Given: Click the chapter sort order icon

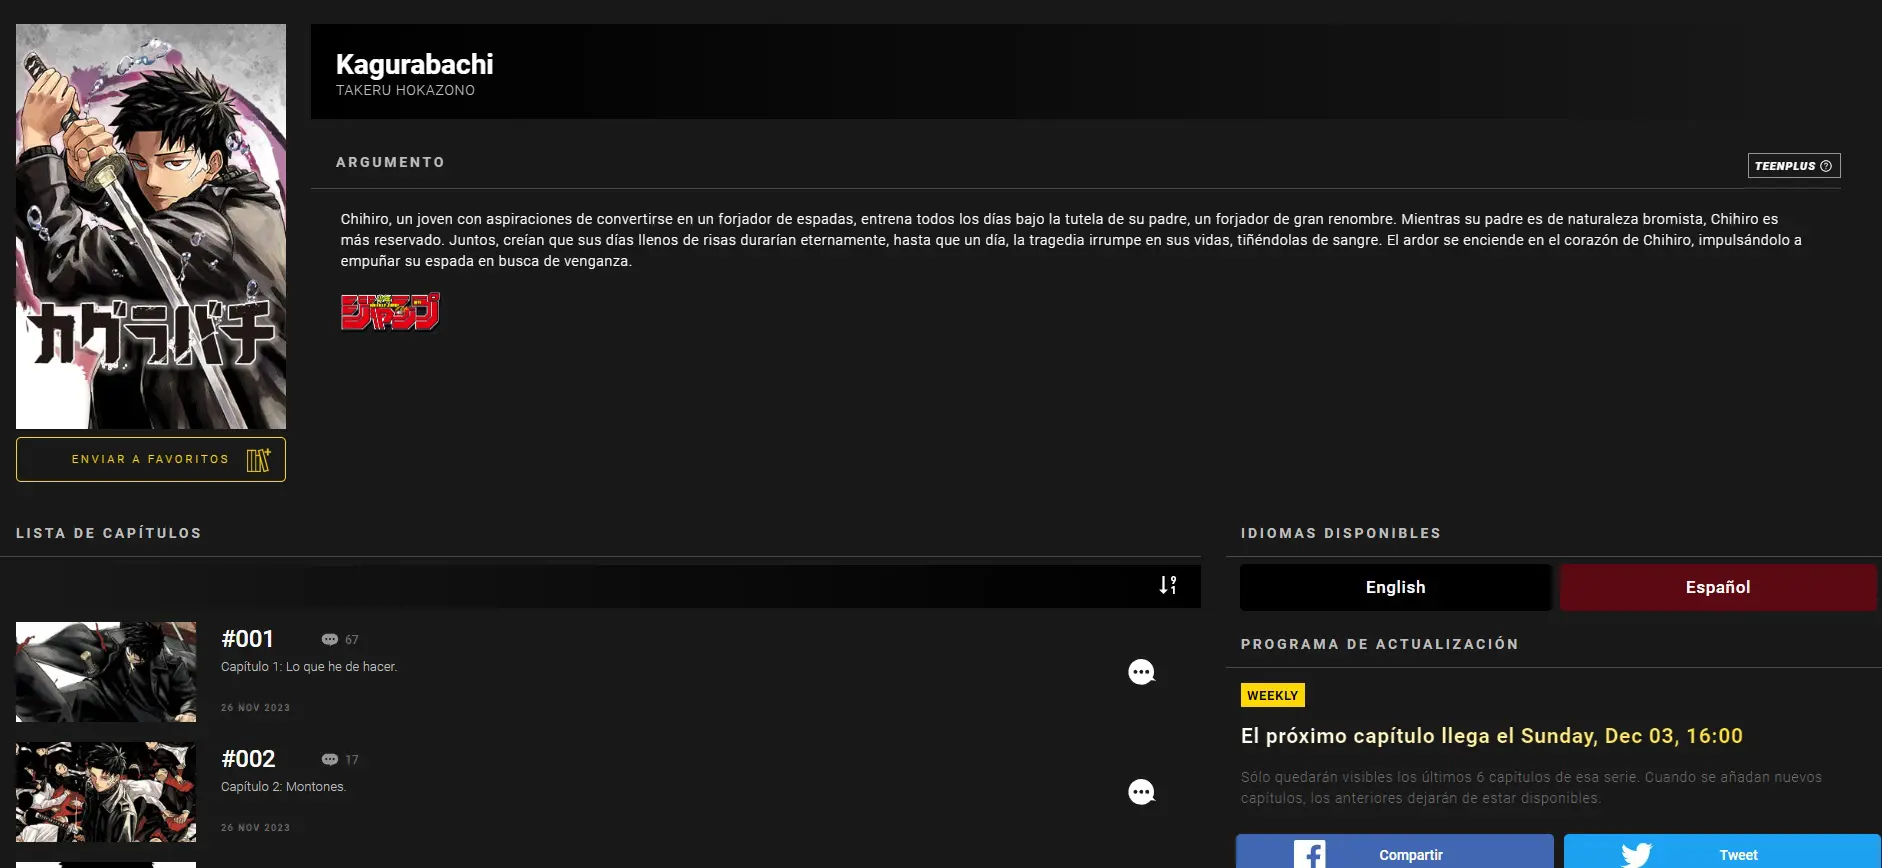Looking at the screenshot, I should coord(1168,585).
